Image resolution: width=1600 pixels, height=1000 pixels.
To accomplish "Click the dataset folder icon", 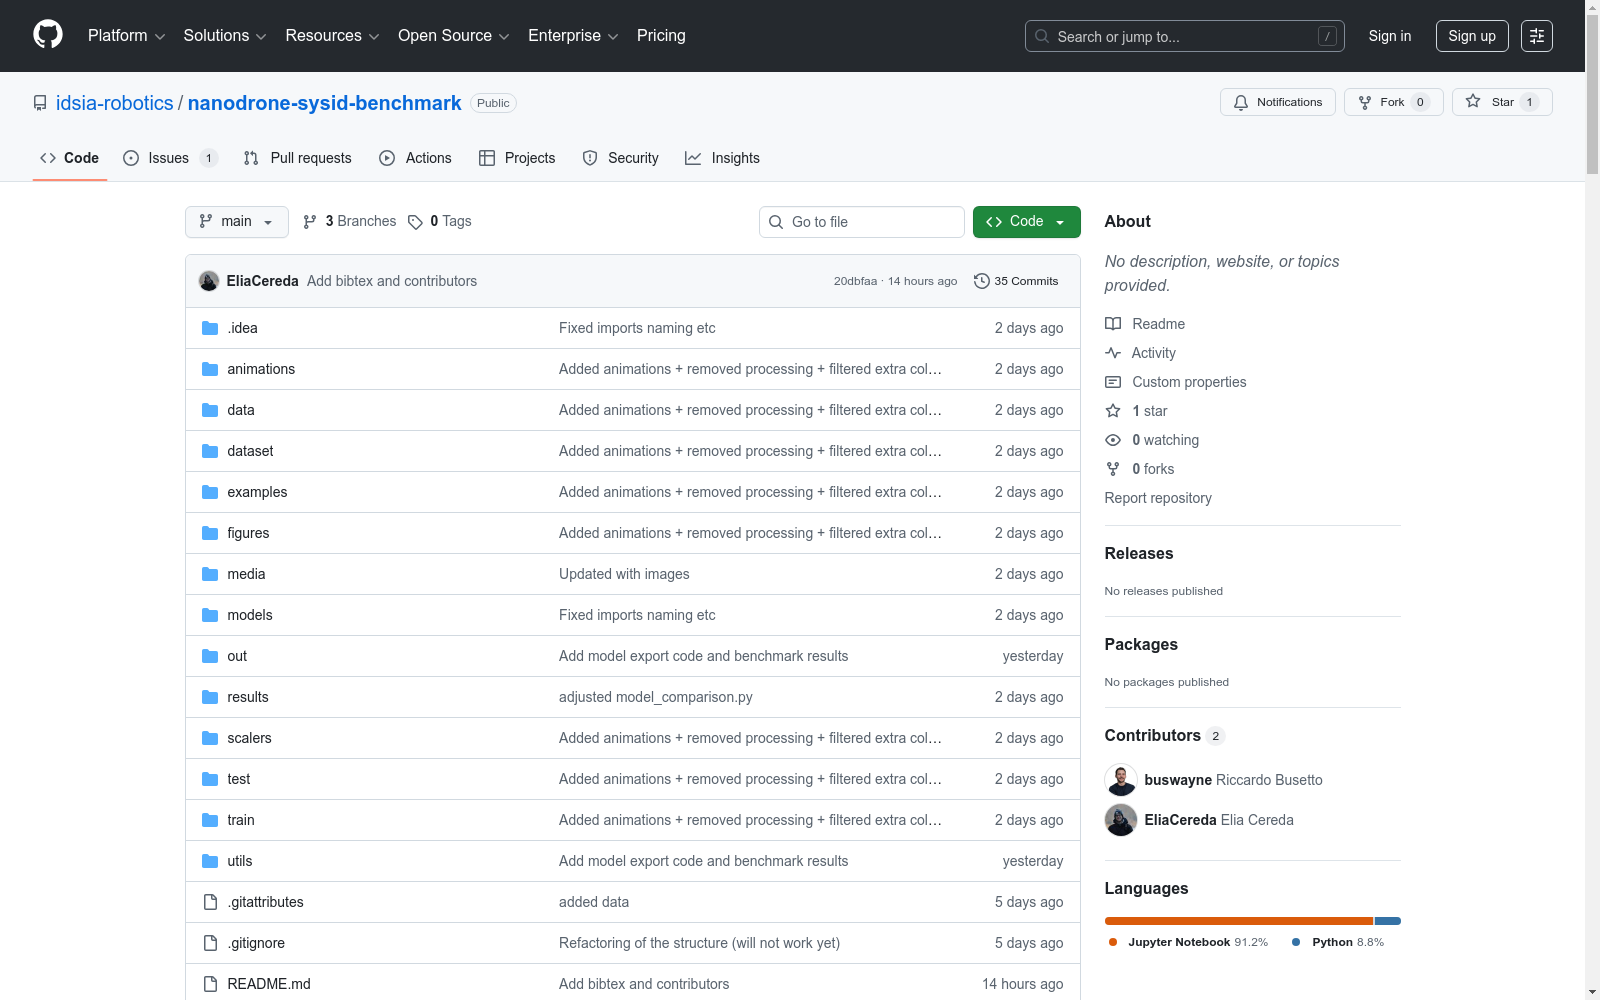I will click(210, 451).
